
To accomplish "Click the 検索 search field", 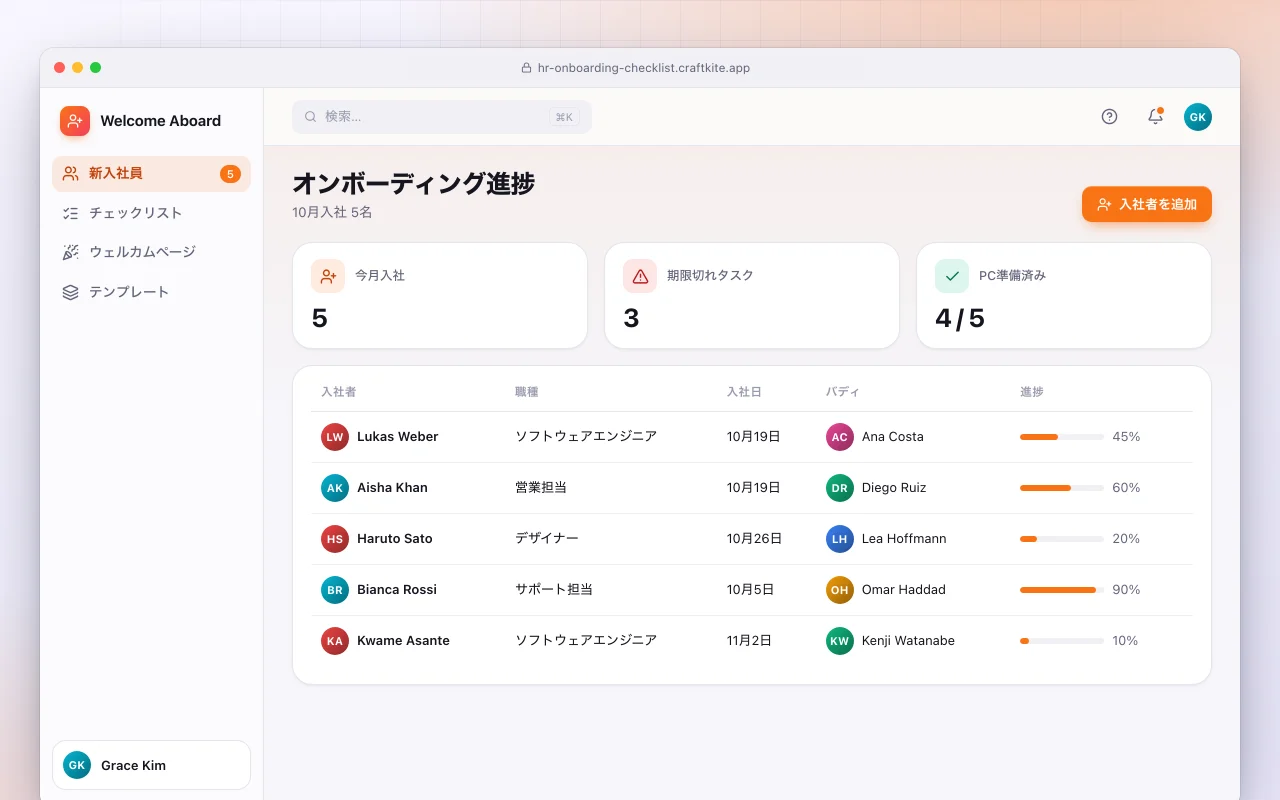I will 442,117.
